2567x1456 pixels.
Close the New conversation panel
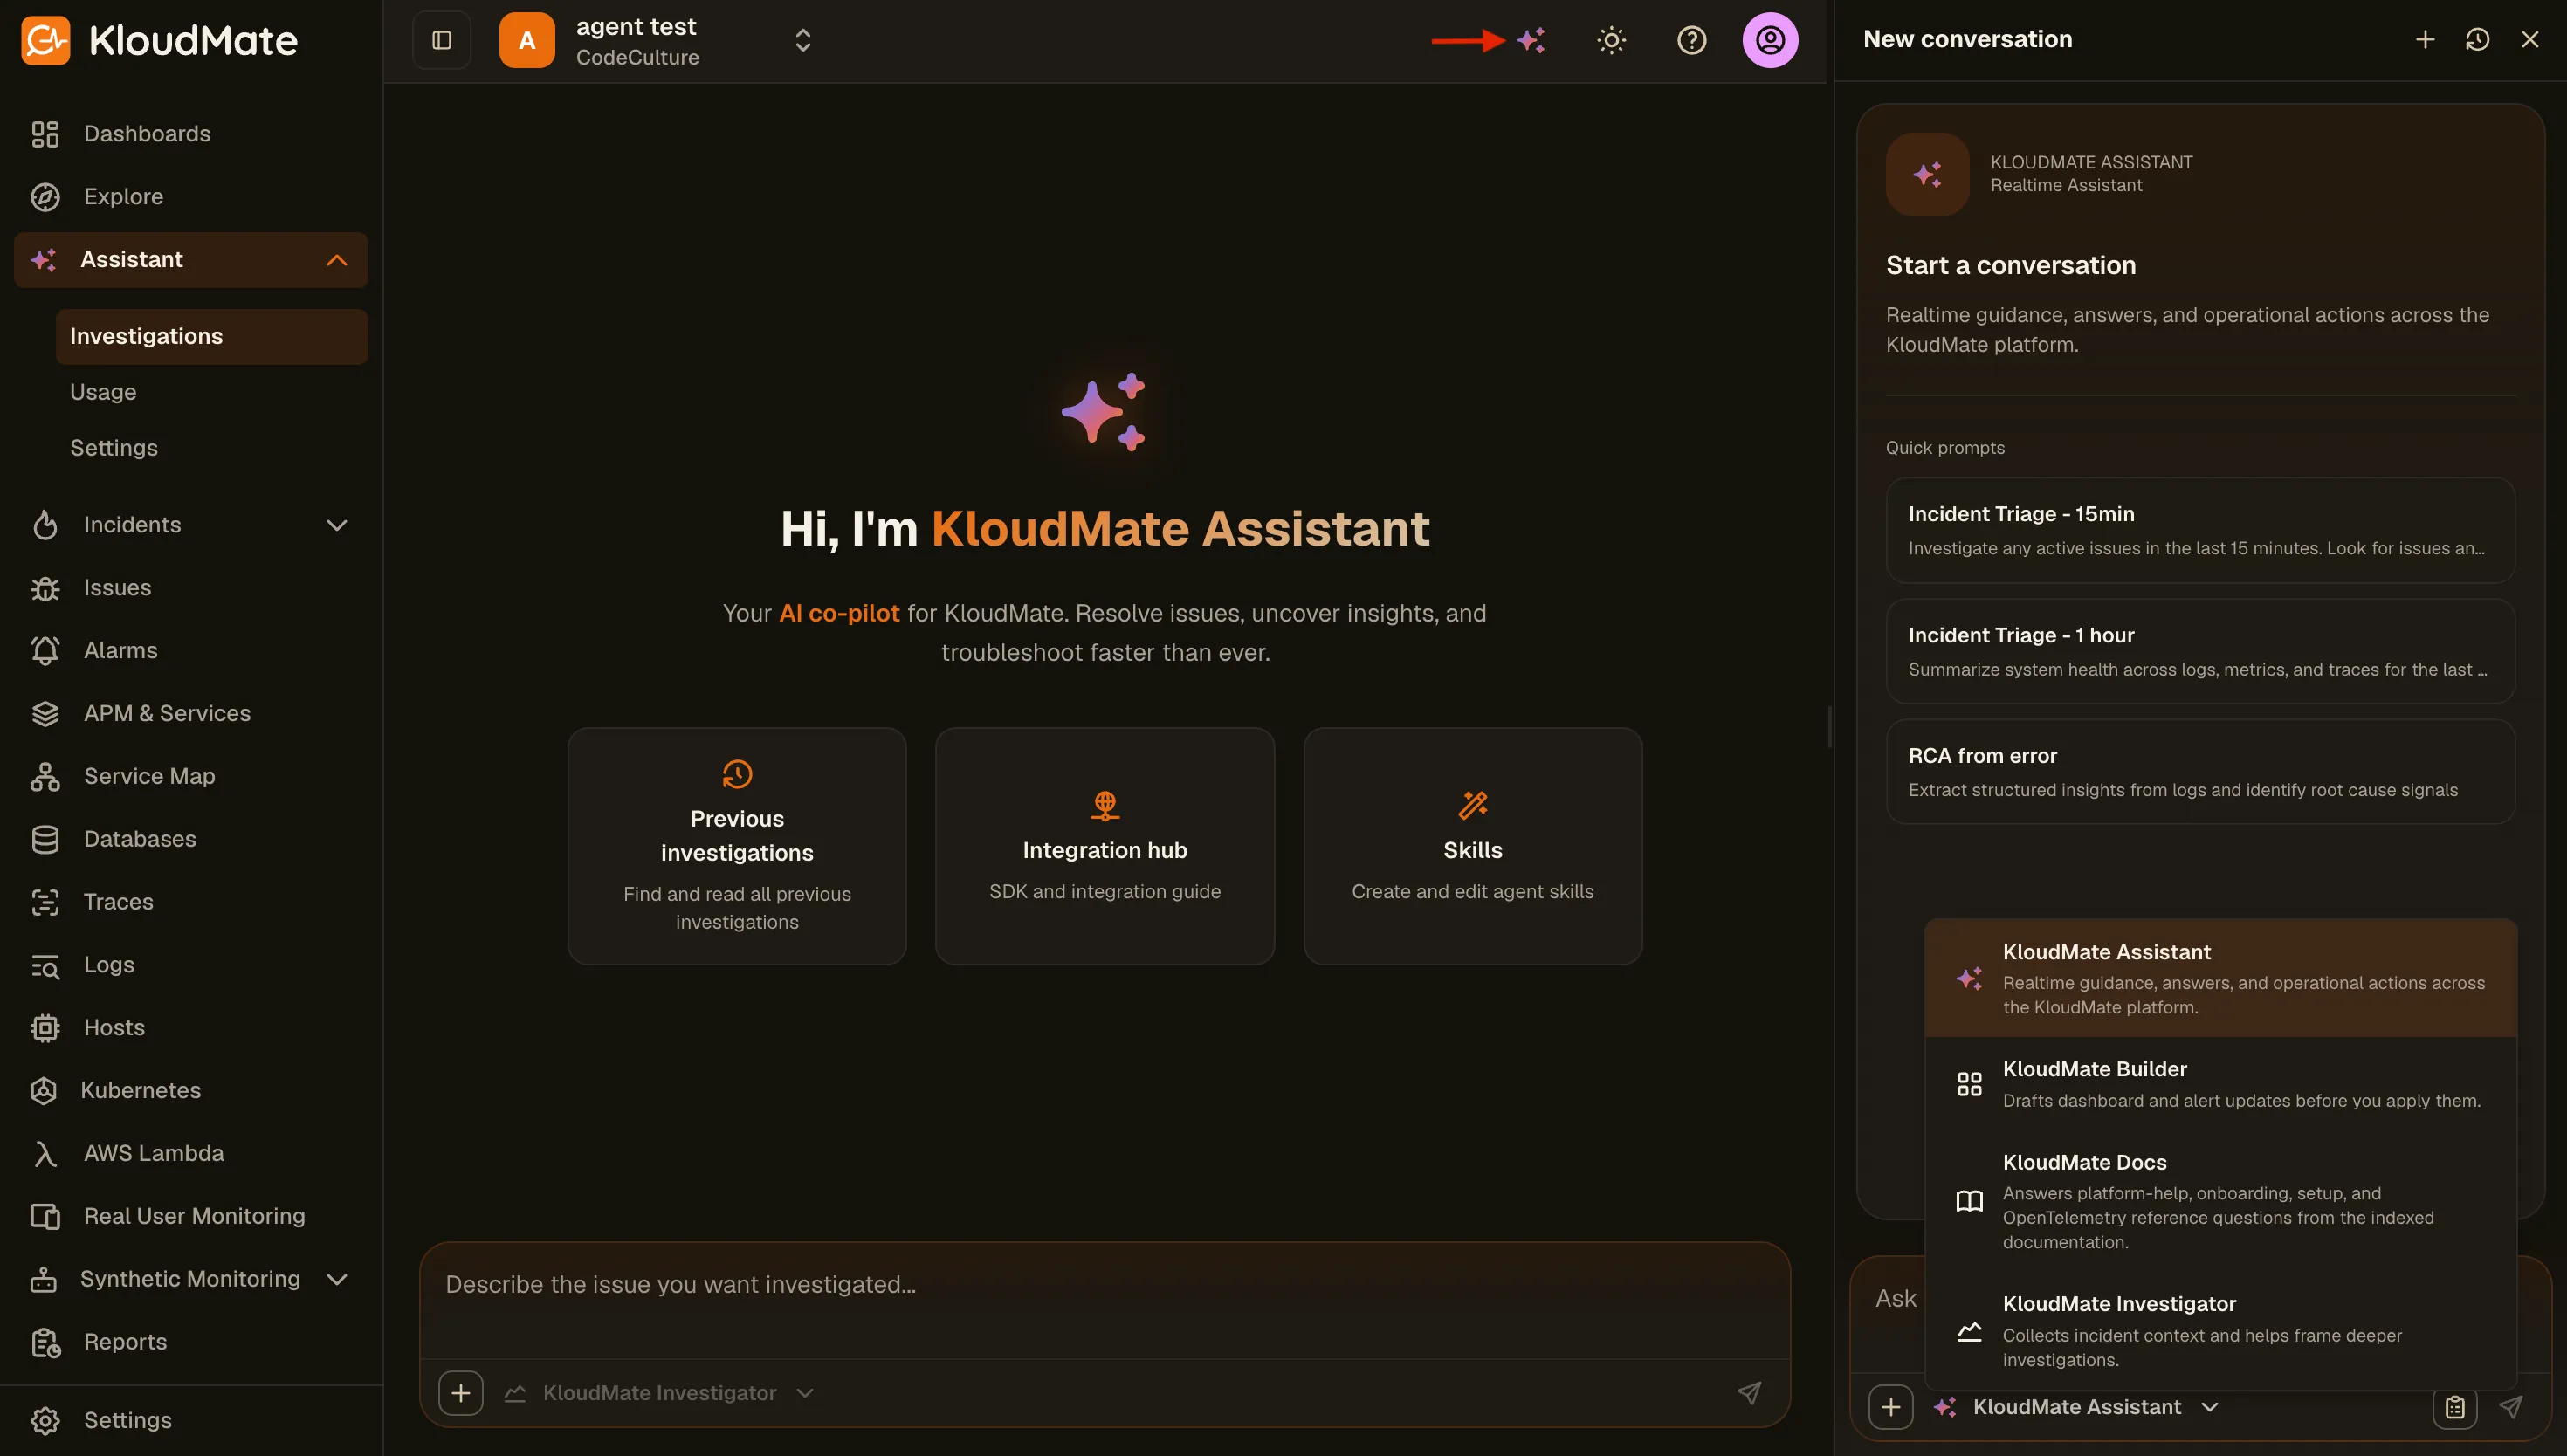tap(2529, 39)
